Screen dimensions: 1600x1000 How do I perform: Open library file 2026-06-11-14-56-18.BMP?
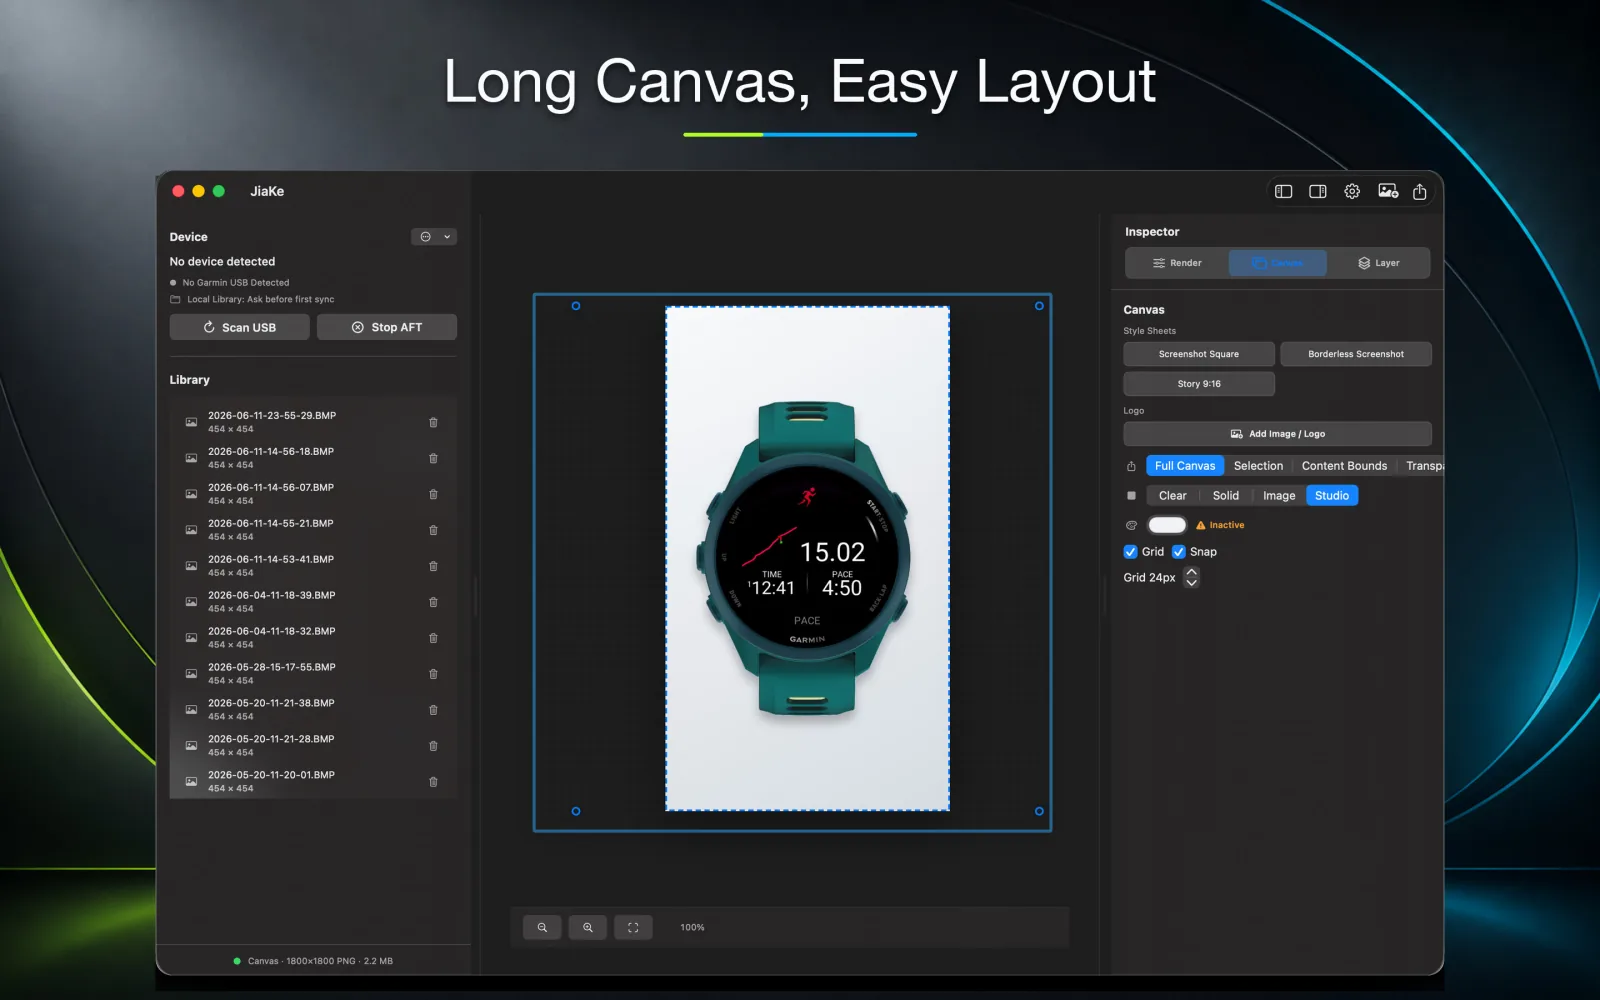coord(313,458)
